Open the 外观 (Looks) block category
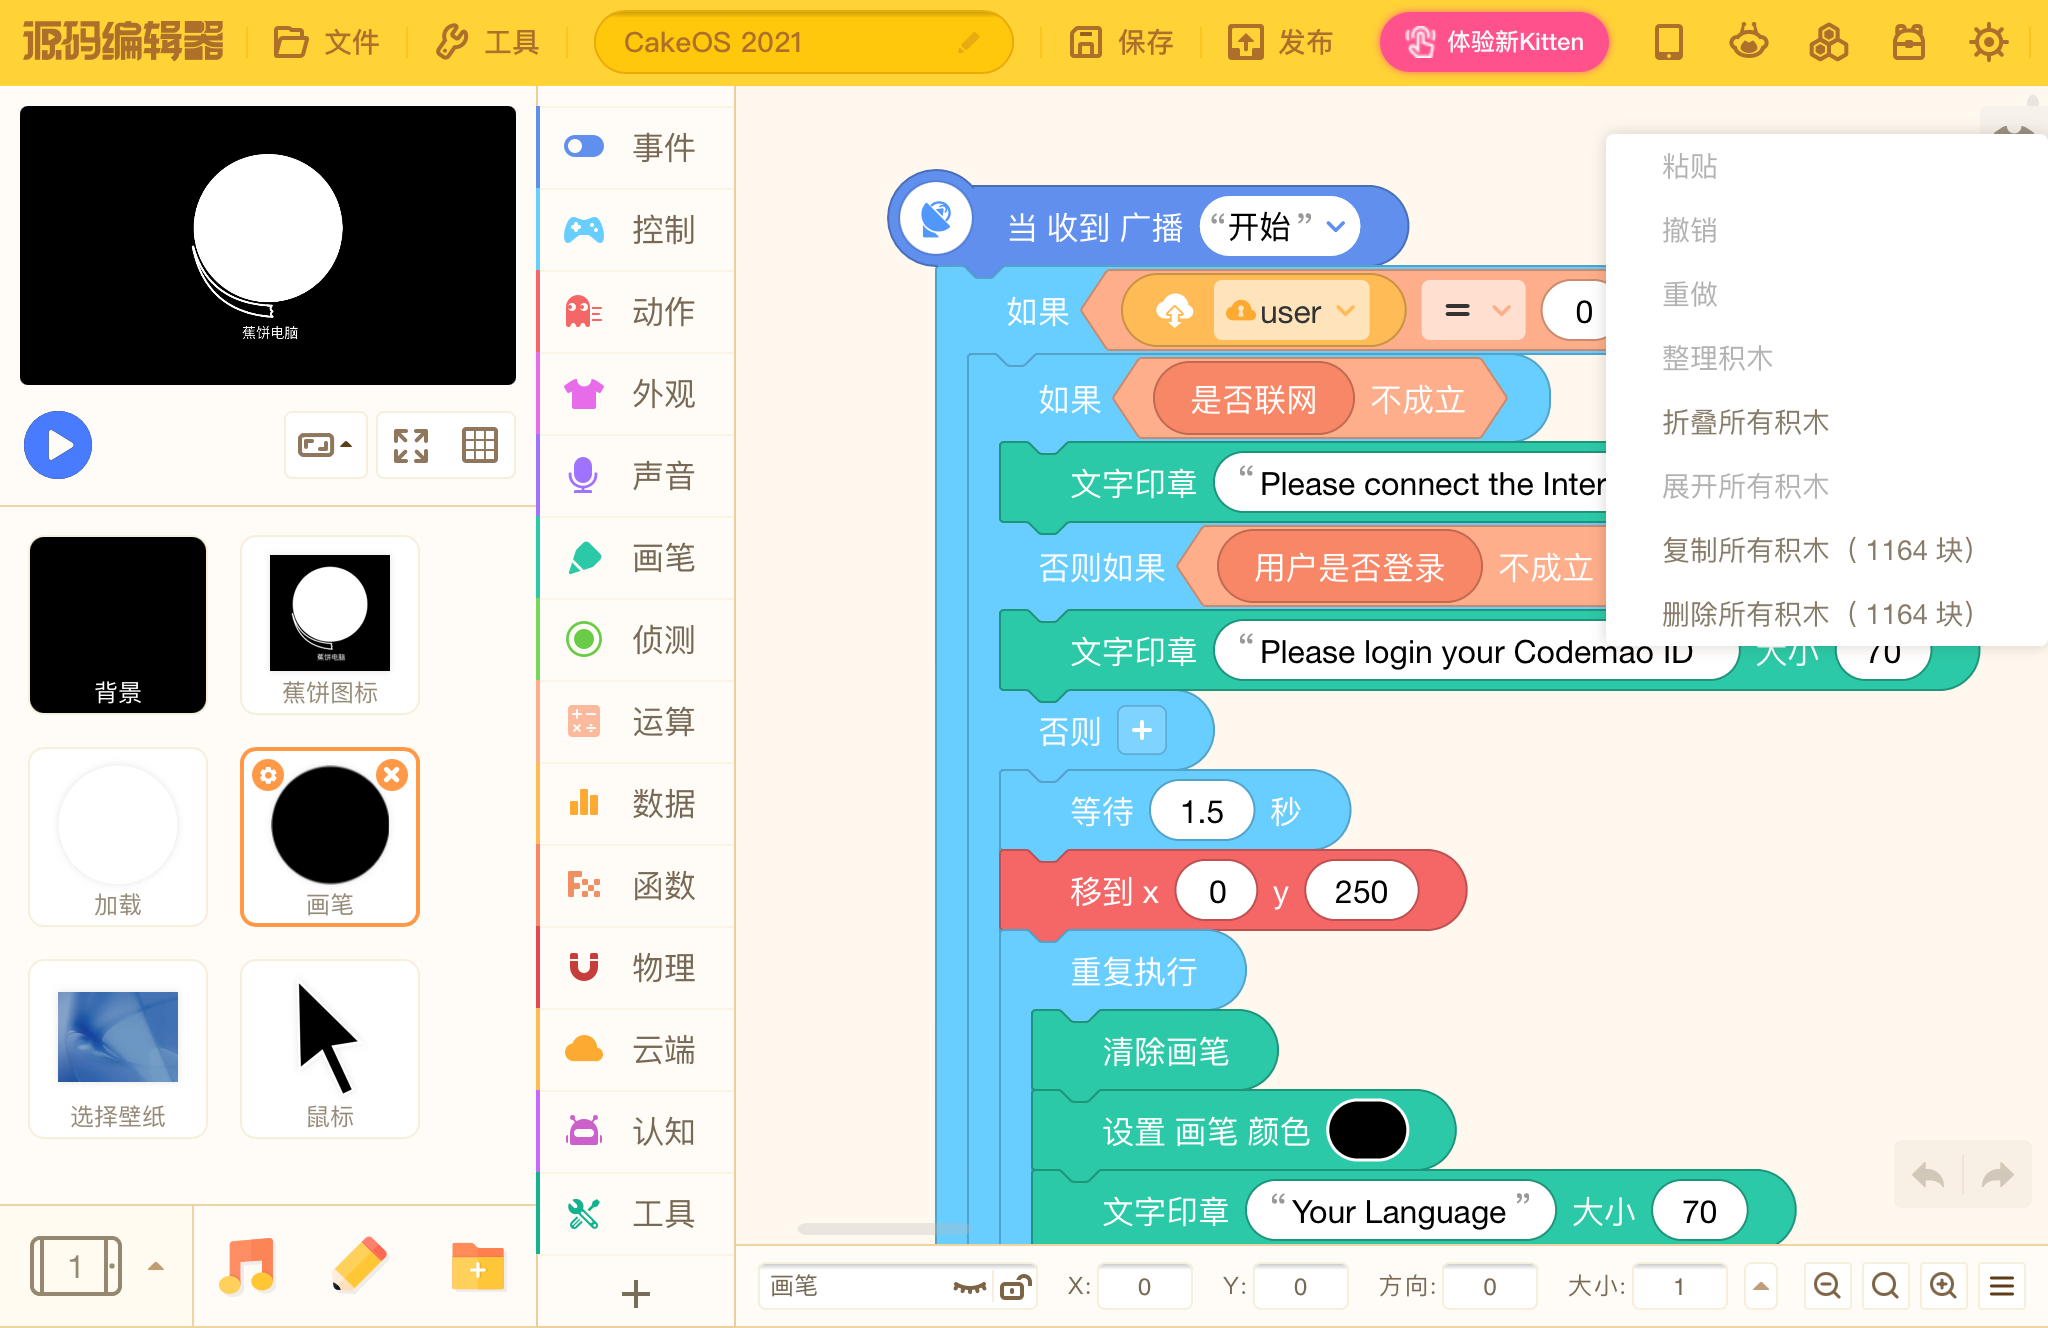 coord(637,393)
